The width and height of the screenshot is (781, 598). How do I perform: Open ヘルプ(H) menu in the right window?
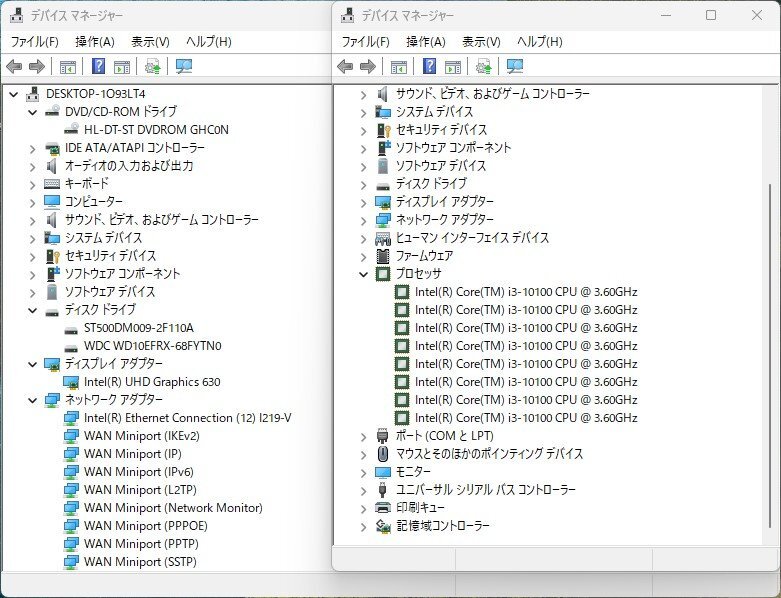(539, 42)
